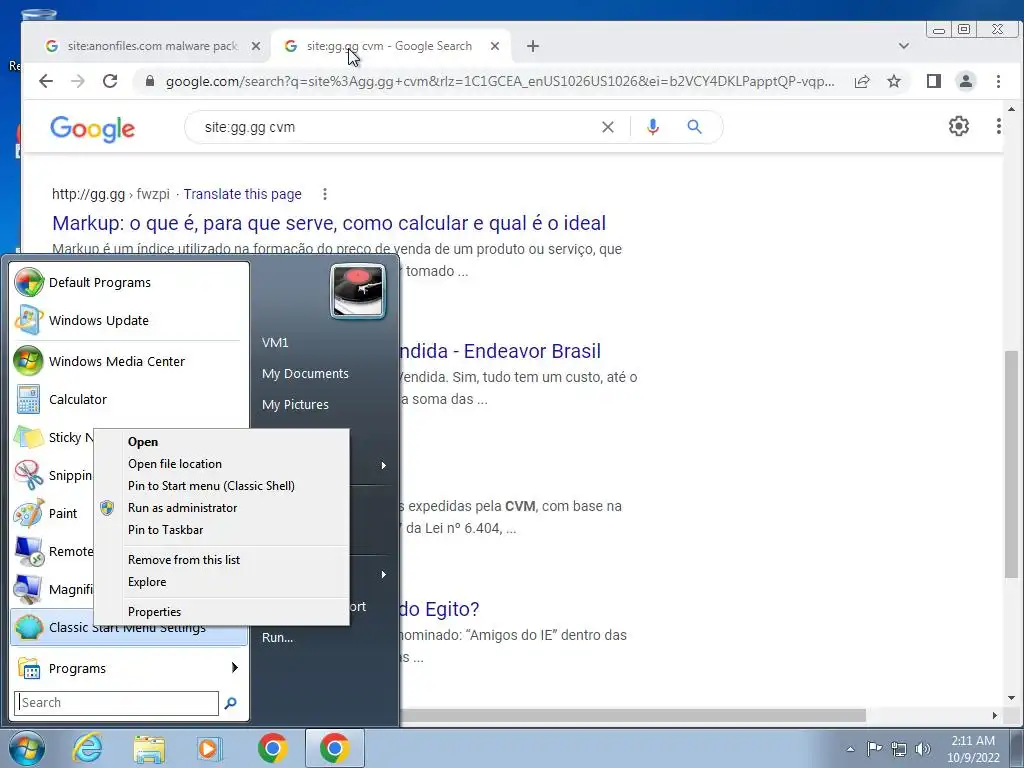Expand the Programs submenu arrow
The image size is (1024, 768).
click(234, 667)
